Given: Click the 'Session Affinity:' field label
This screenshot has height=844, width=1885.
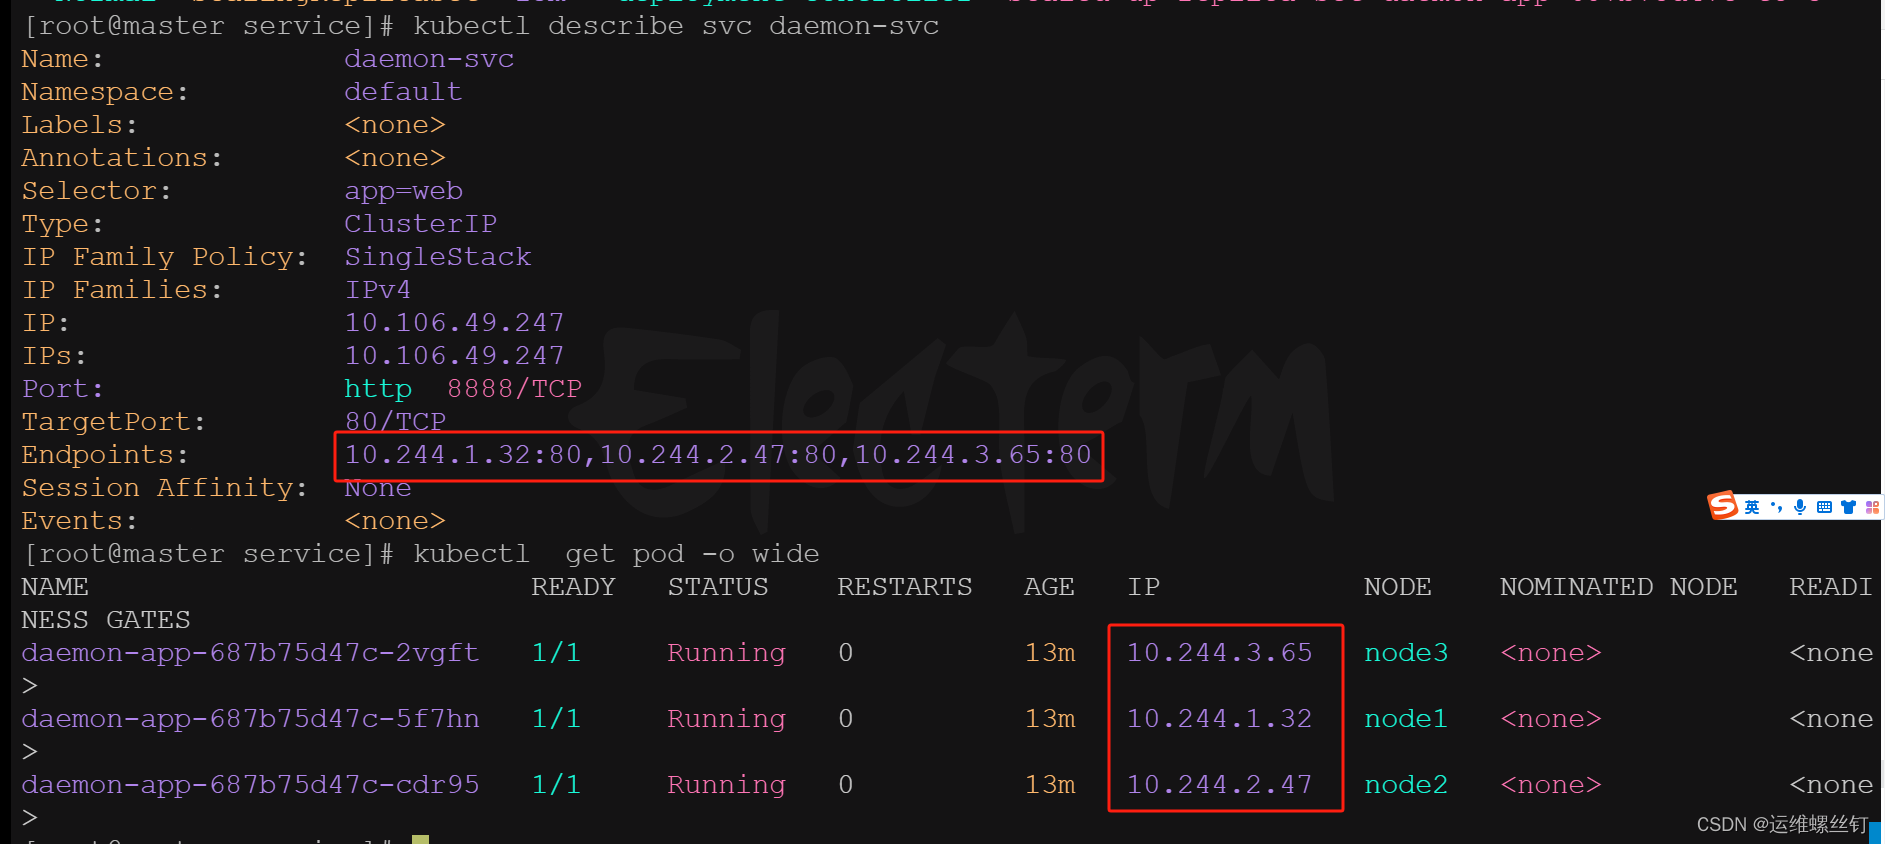Looking at the screenshot, I should point(165,488).
